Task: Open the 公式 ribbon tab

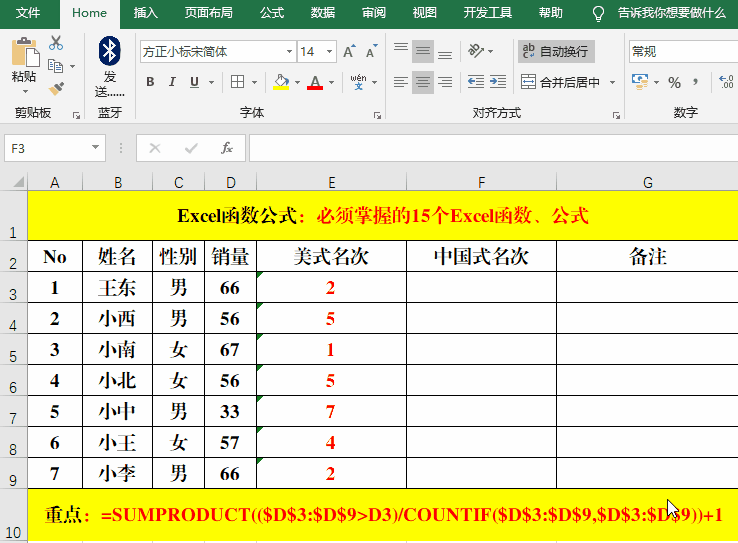Action: (271, 13)
